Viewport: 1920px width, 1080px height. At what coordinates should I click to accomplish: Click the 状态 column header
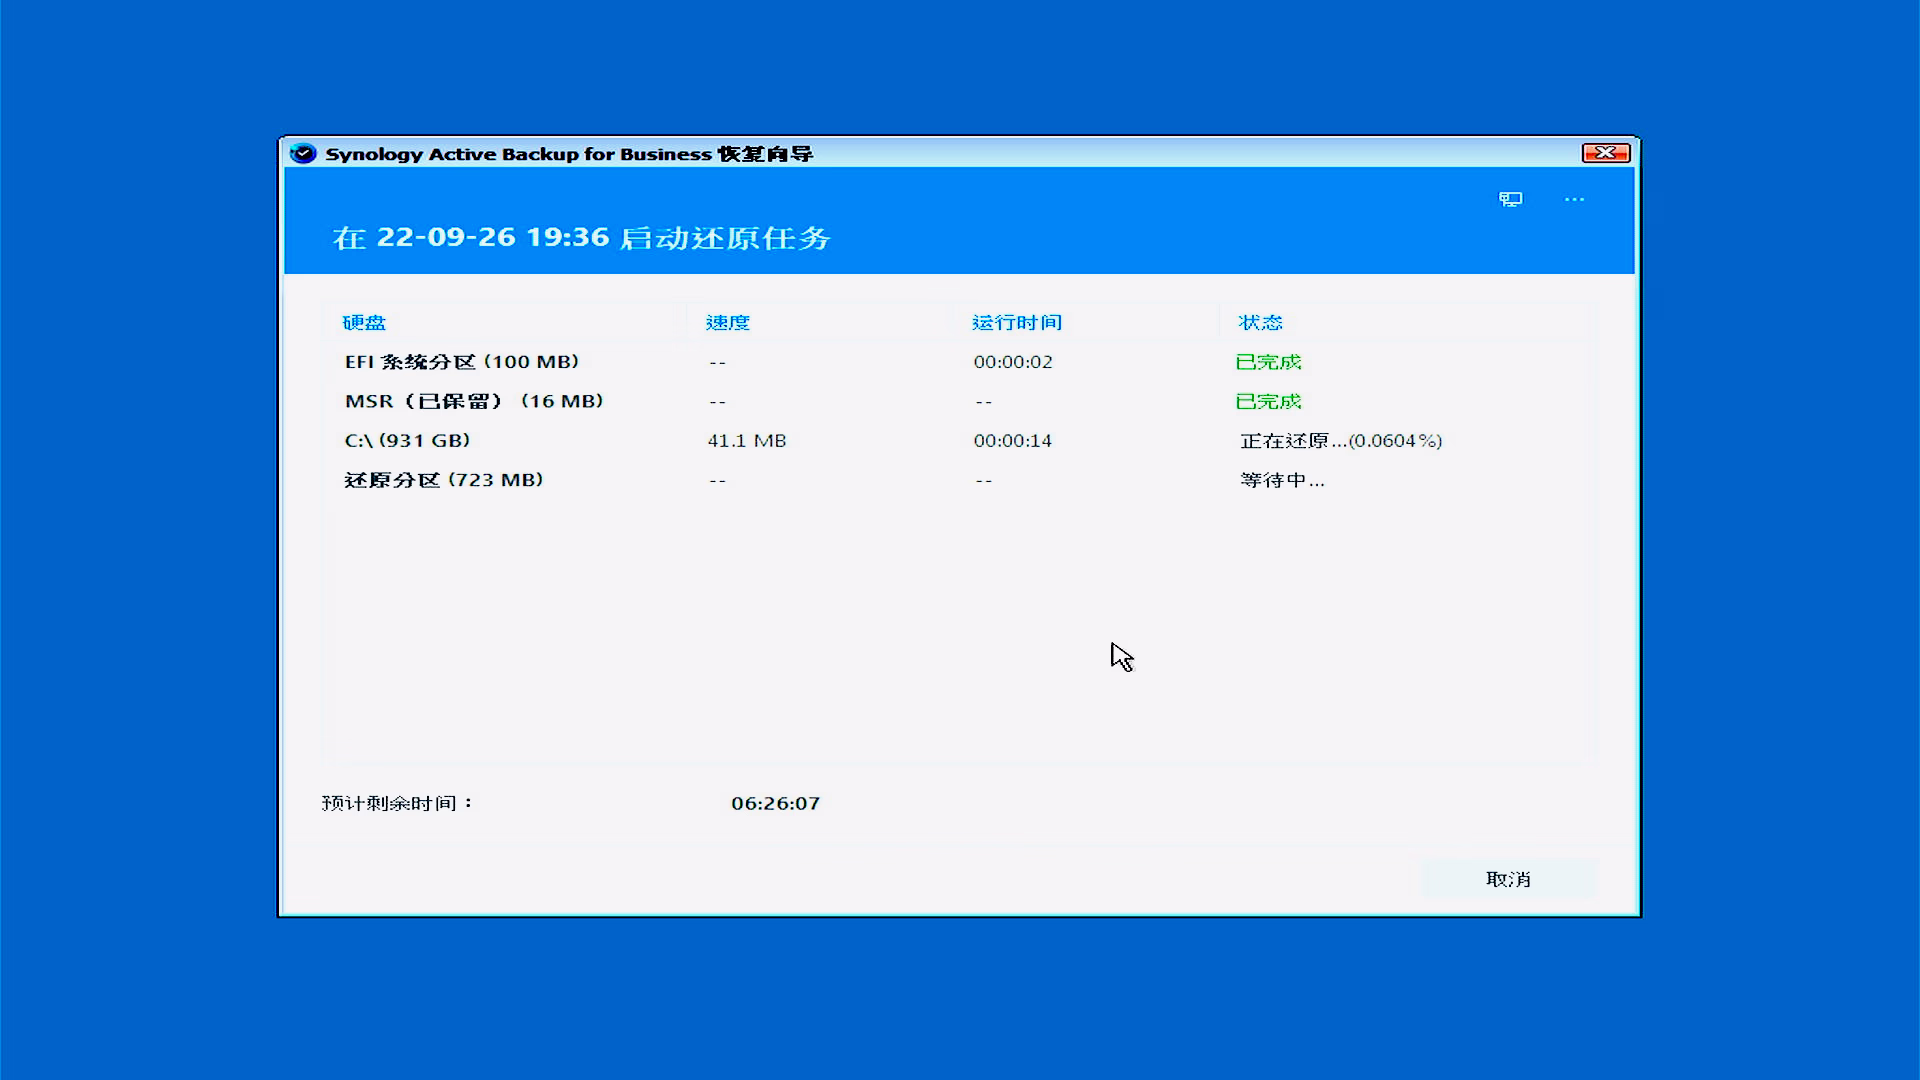point(1260,322)
